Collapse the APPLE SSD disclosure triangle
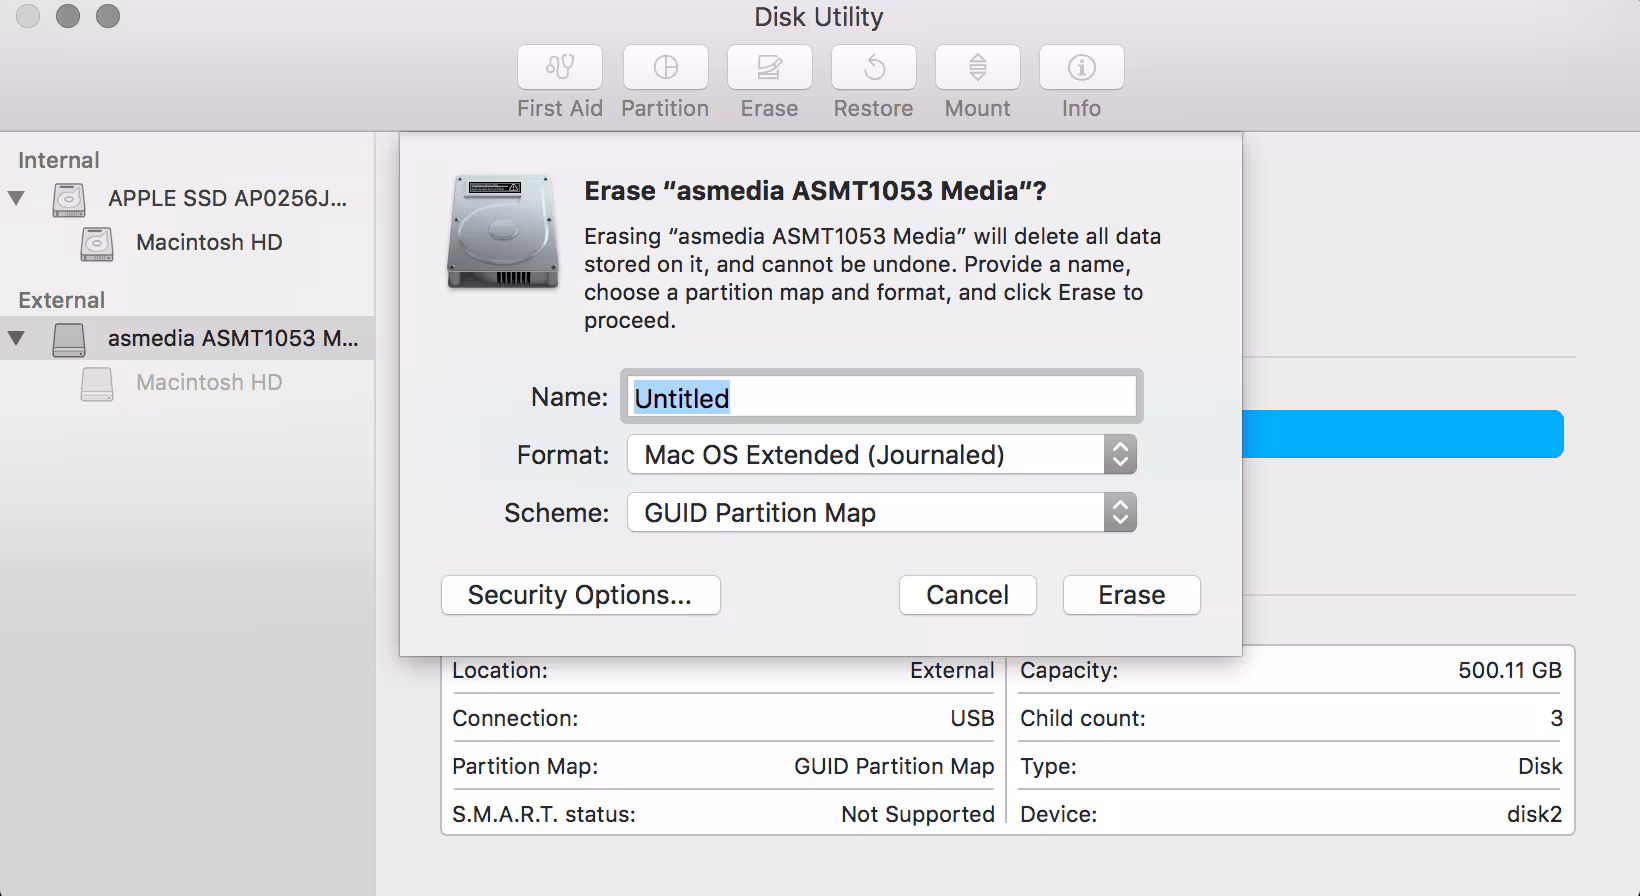The width and height of the screenshot is (1640, 896). (x=17, y=198)
